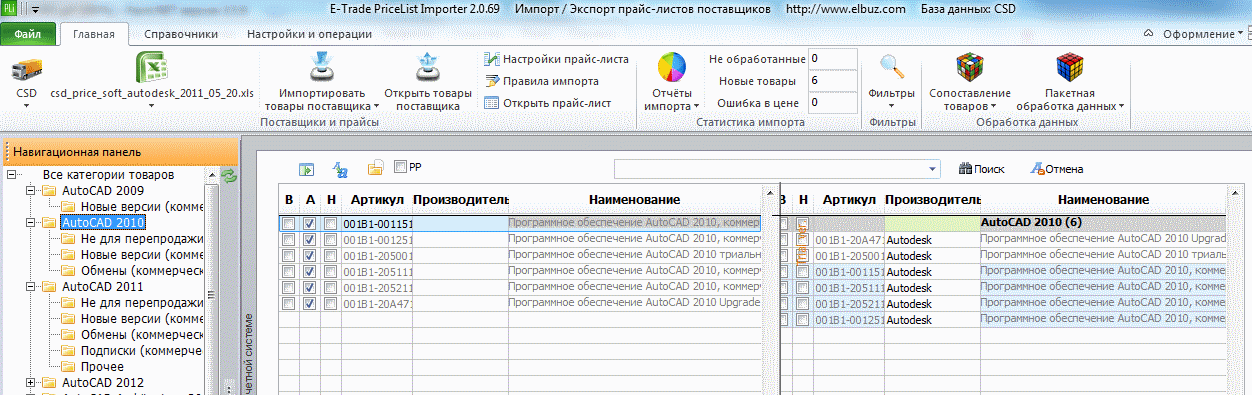Collapse the AutoCAD 2009 tree node
This screenshot has height=395, width=1252.
point(31,190)
